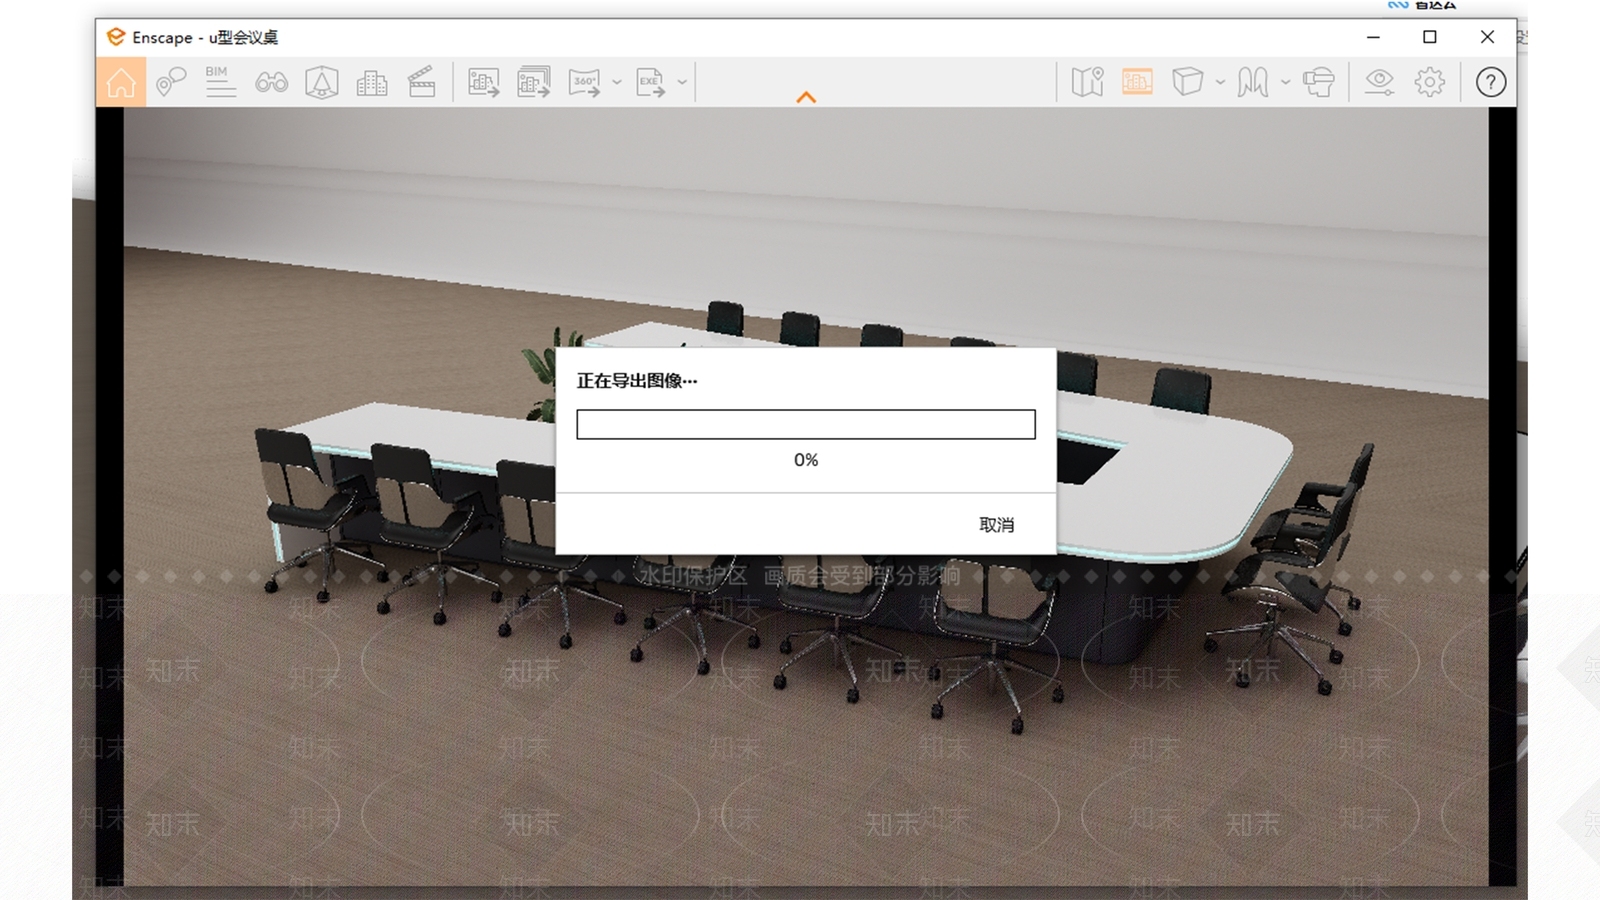This screenshot has width=1600, height=900.
Task: Maximize the Enscape window
Action: [x=1430, y=37]
